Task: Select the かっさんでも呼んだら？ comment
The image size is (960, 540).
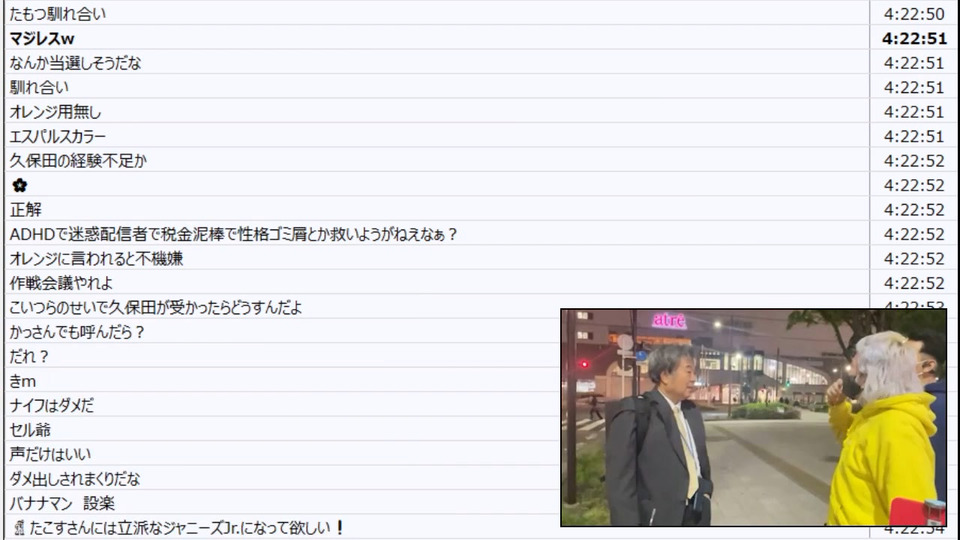Action: pyautogui.click(x=77, y=332)
